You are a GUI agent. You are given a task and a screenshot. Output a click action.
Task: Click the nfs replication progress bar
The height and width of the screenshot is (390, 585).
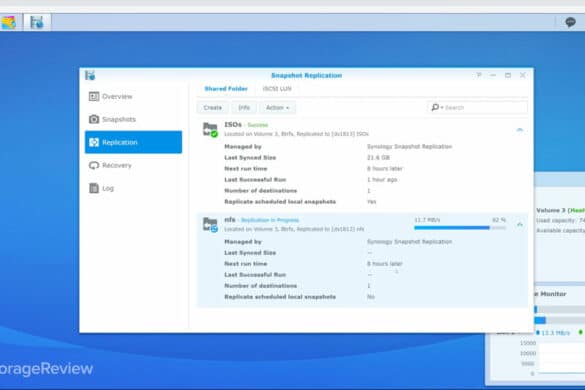click(460, 228)
